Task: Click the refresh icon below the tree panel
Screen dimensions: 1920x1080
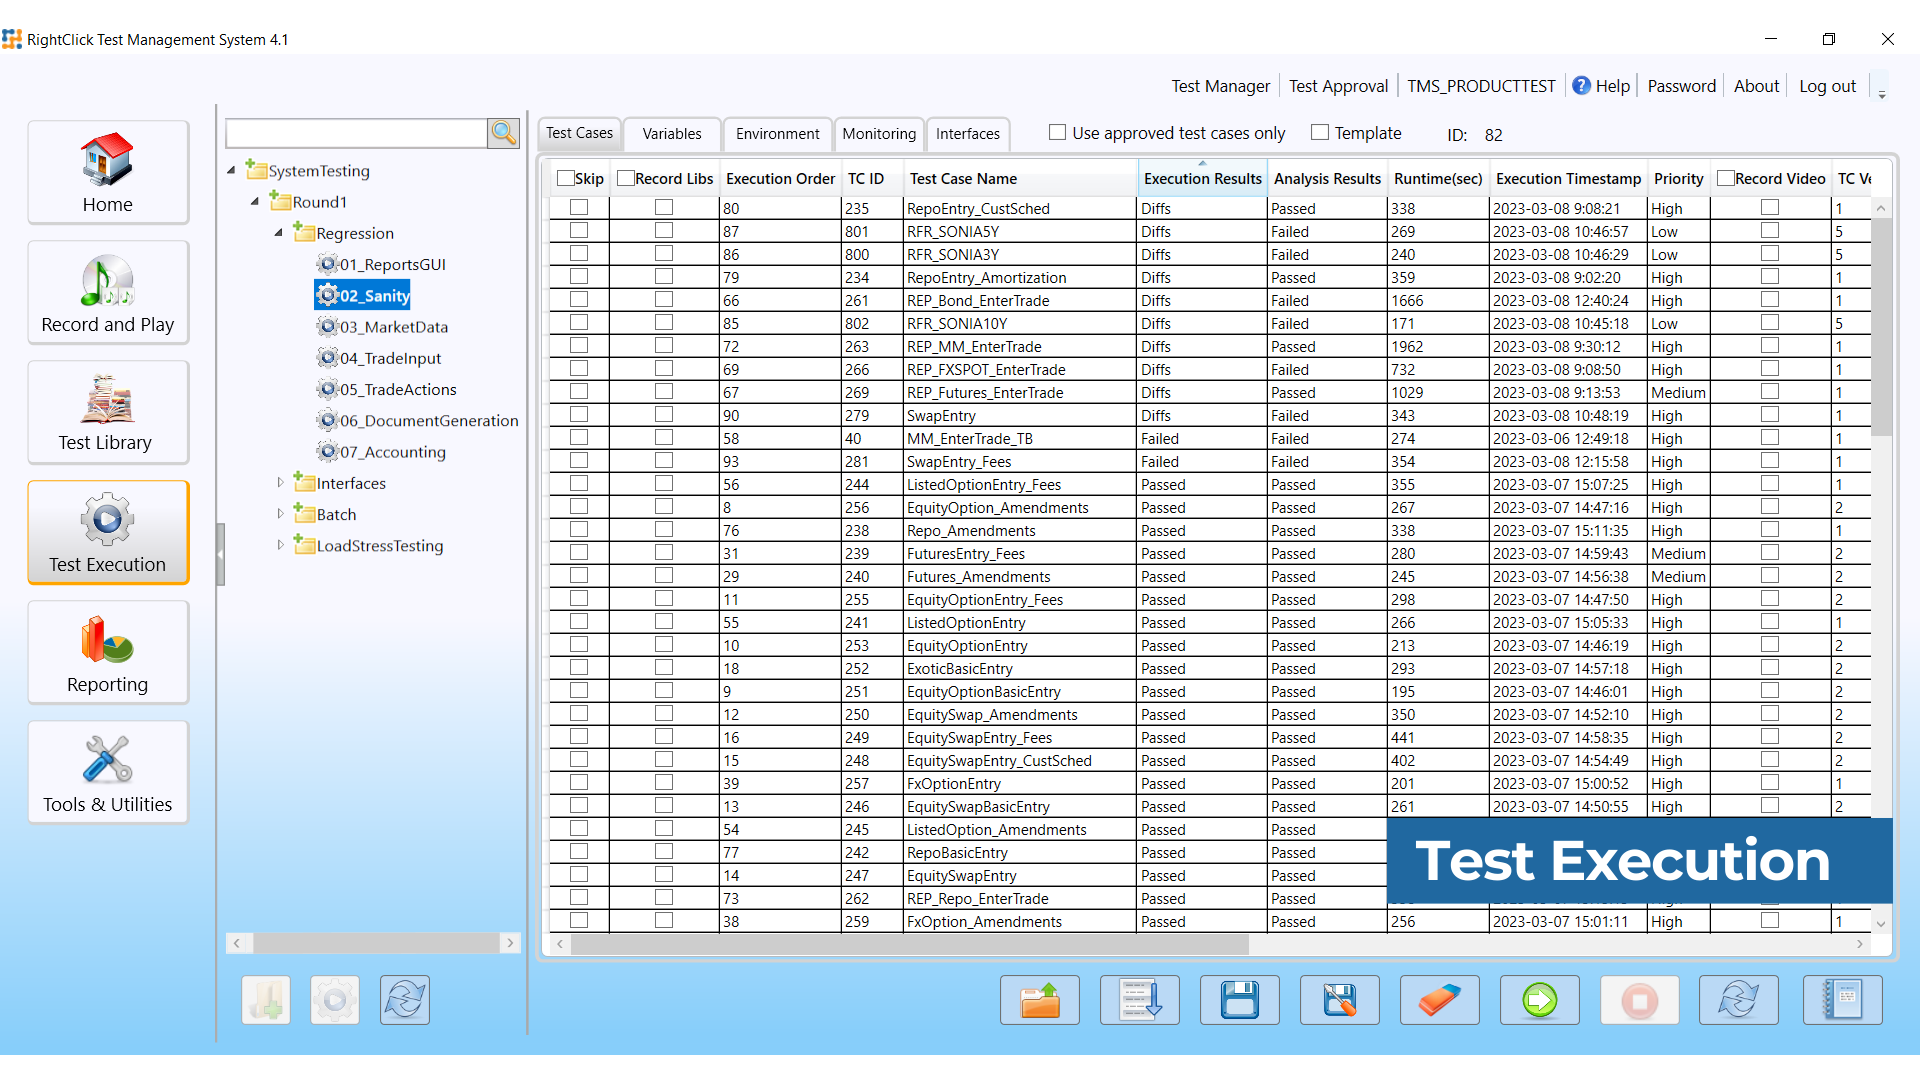Action: (x=404, y=1000)
